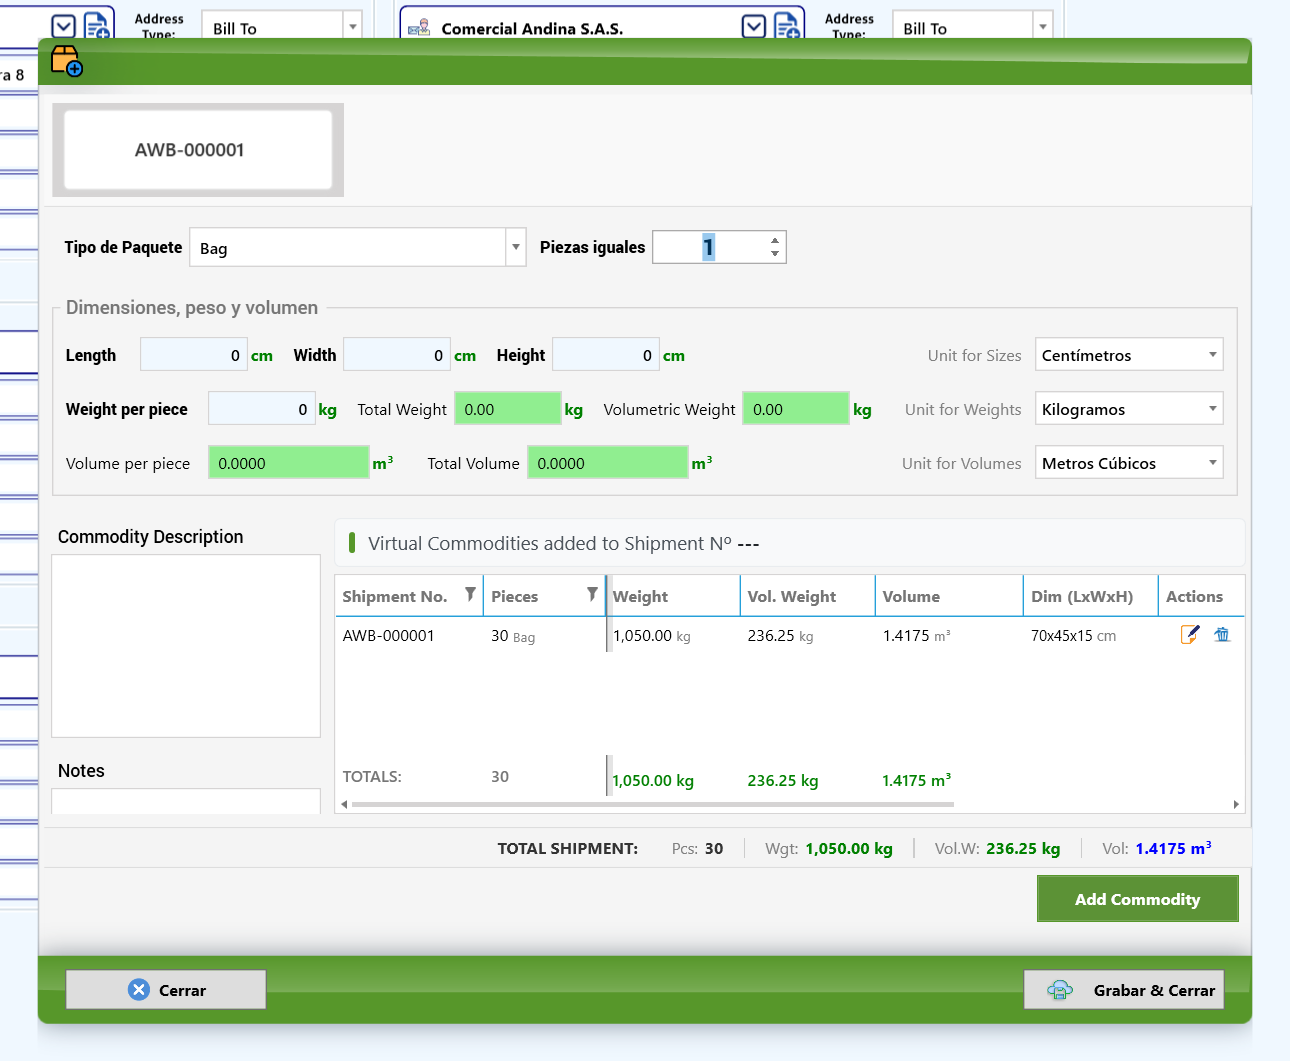Click inside the Notes box
The width and height of the screenshot is (1290, 1061).
coord(186,802)
